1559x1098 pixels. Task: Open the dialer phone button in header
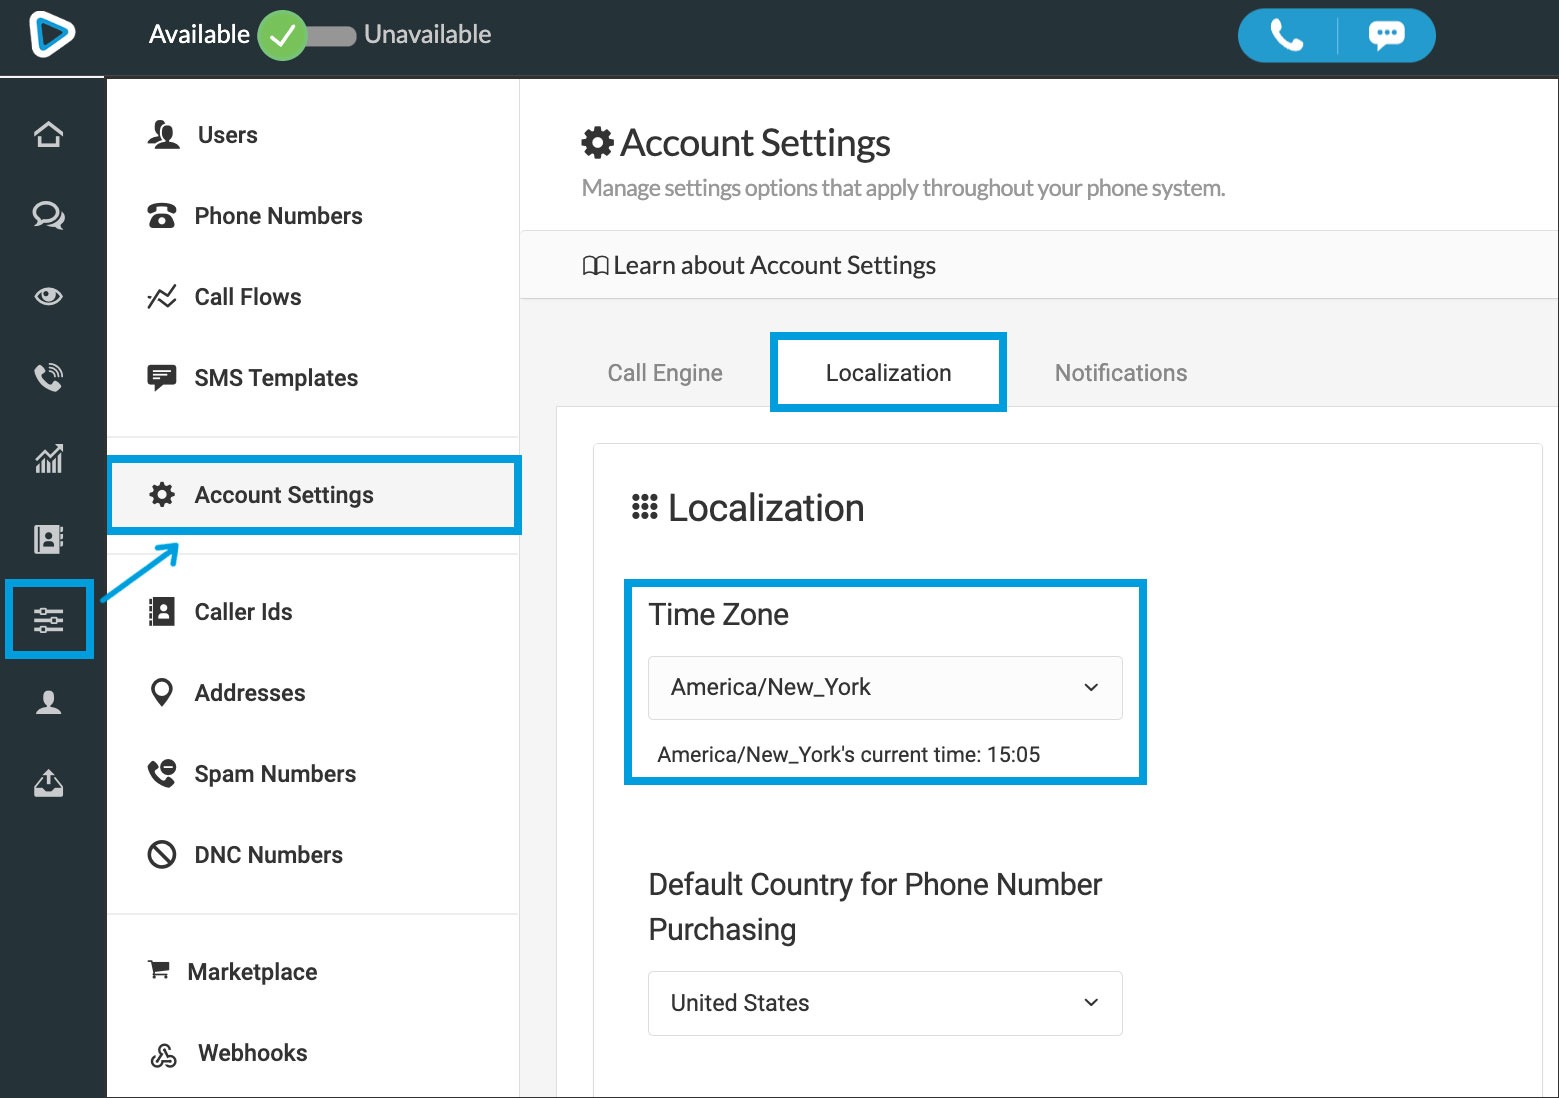pos(1287,36)
